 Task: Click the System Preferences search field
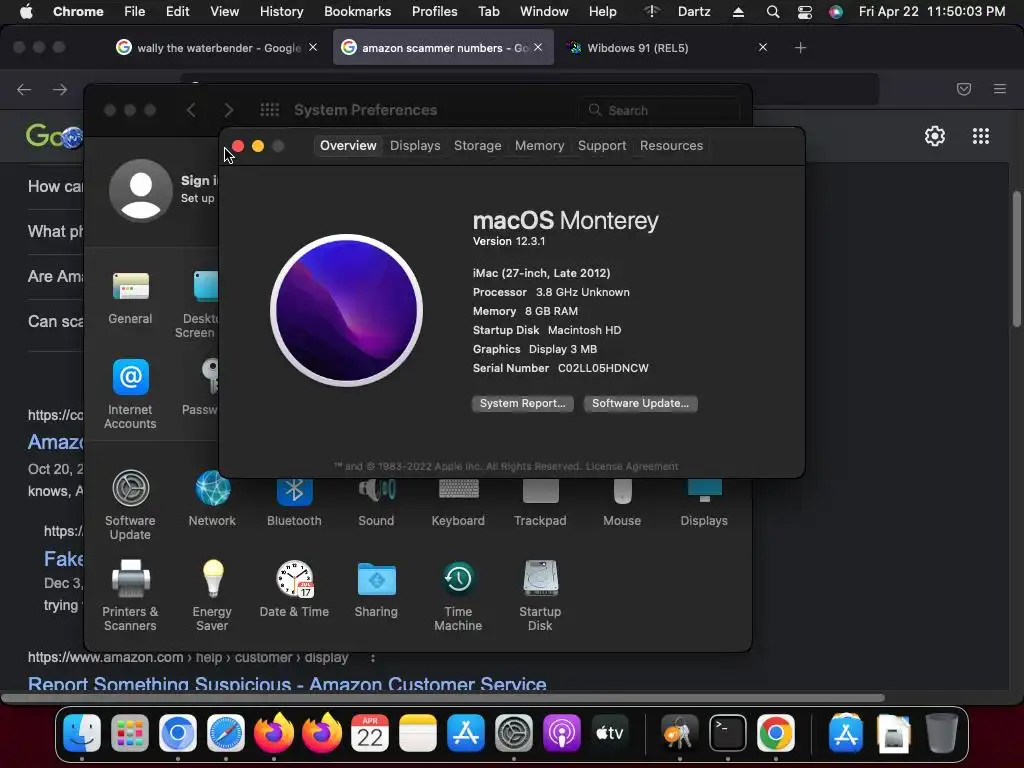click(x=658, y=110)
